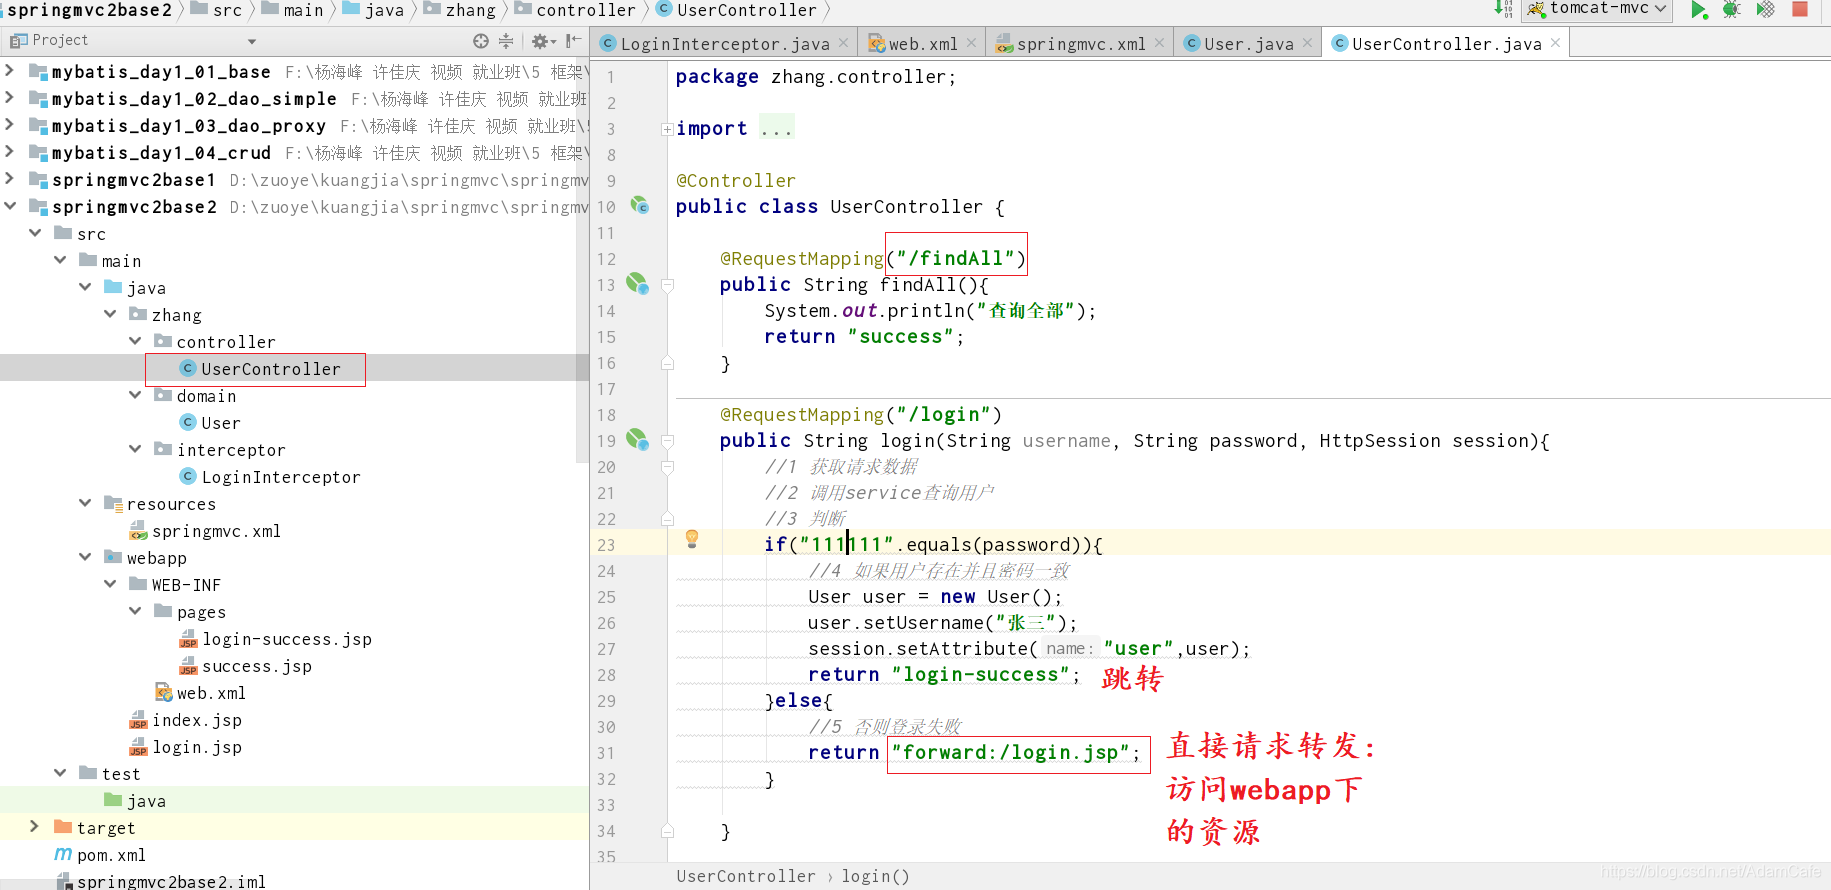The image size is (1831, 890).
Task: Close the web.xml tab
Action: click(971, 43)
